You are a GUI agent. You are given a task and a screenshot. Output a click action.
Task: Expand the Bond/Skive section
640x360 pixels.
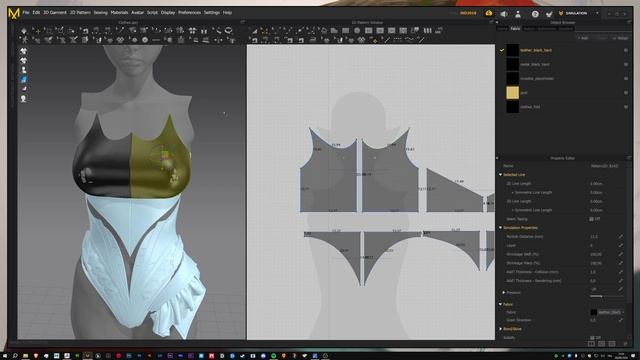click(x=500, y=329)
